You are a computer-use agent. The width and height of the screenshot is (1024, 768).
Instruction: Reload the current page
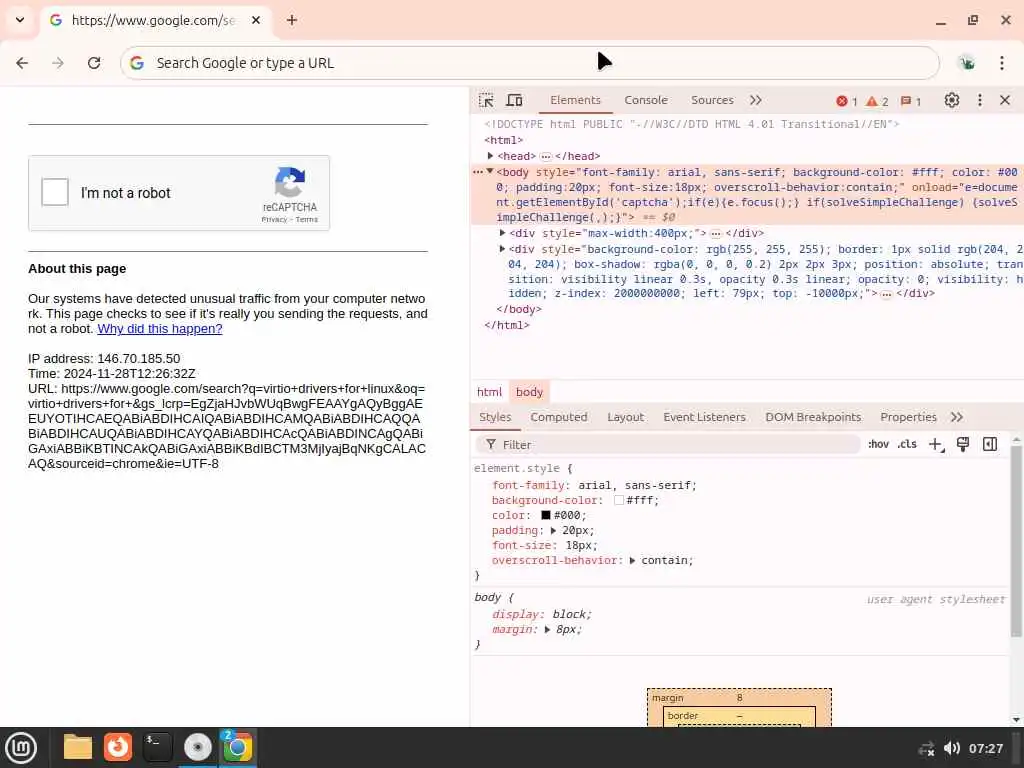pos(94,63)
